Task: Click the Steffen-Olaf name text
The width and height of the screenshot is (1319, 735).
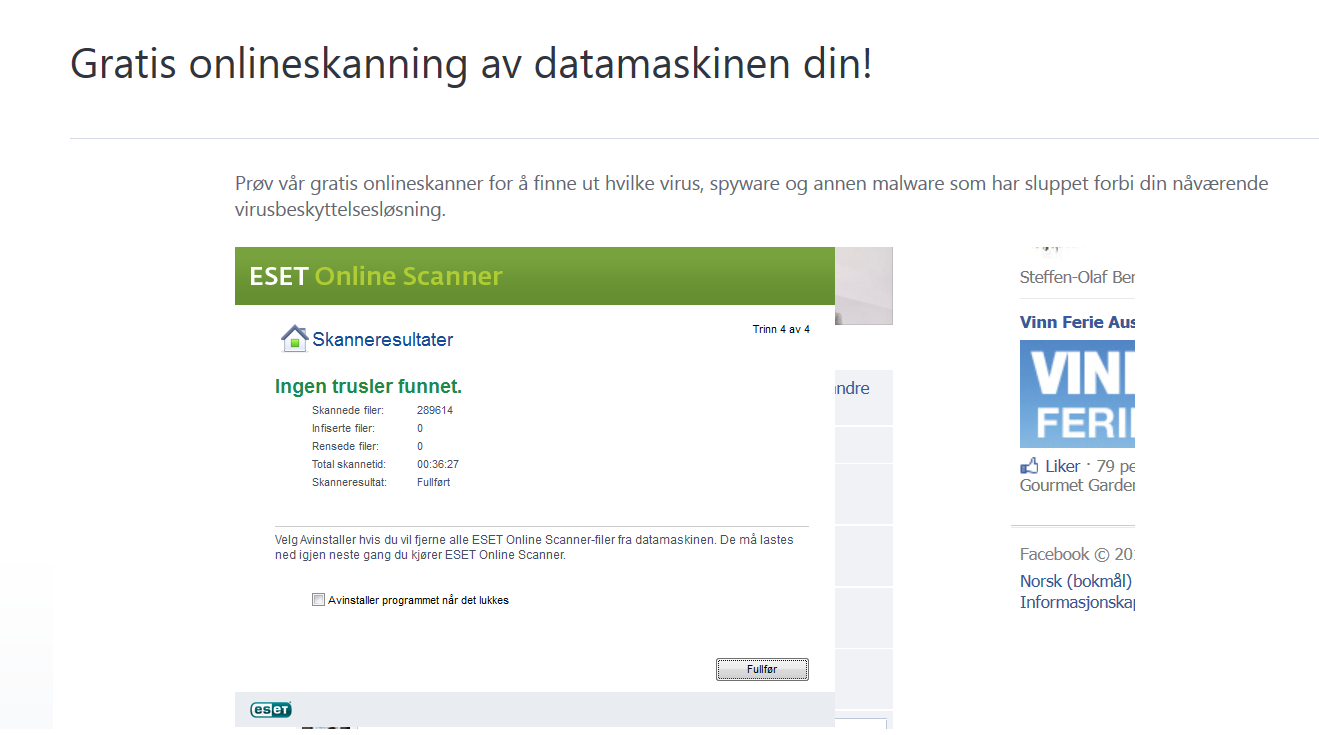Action: pos(1077,277)
